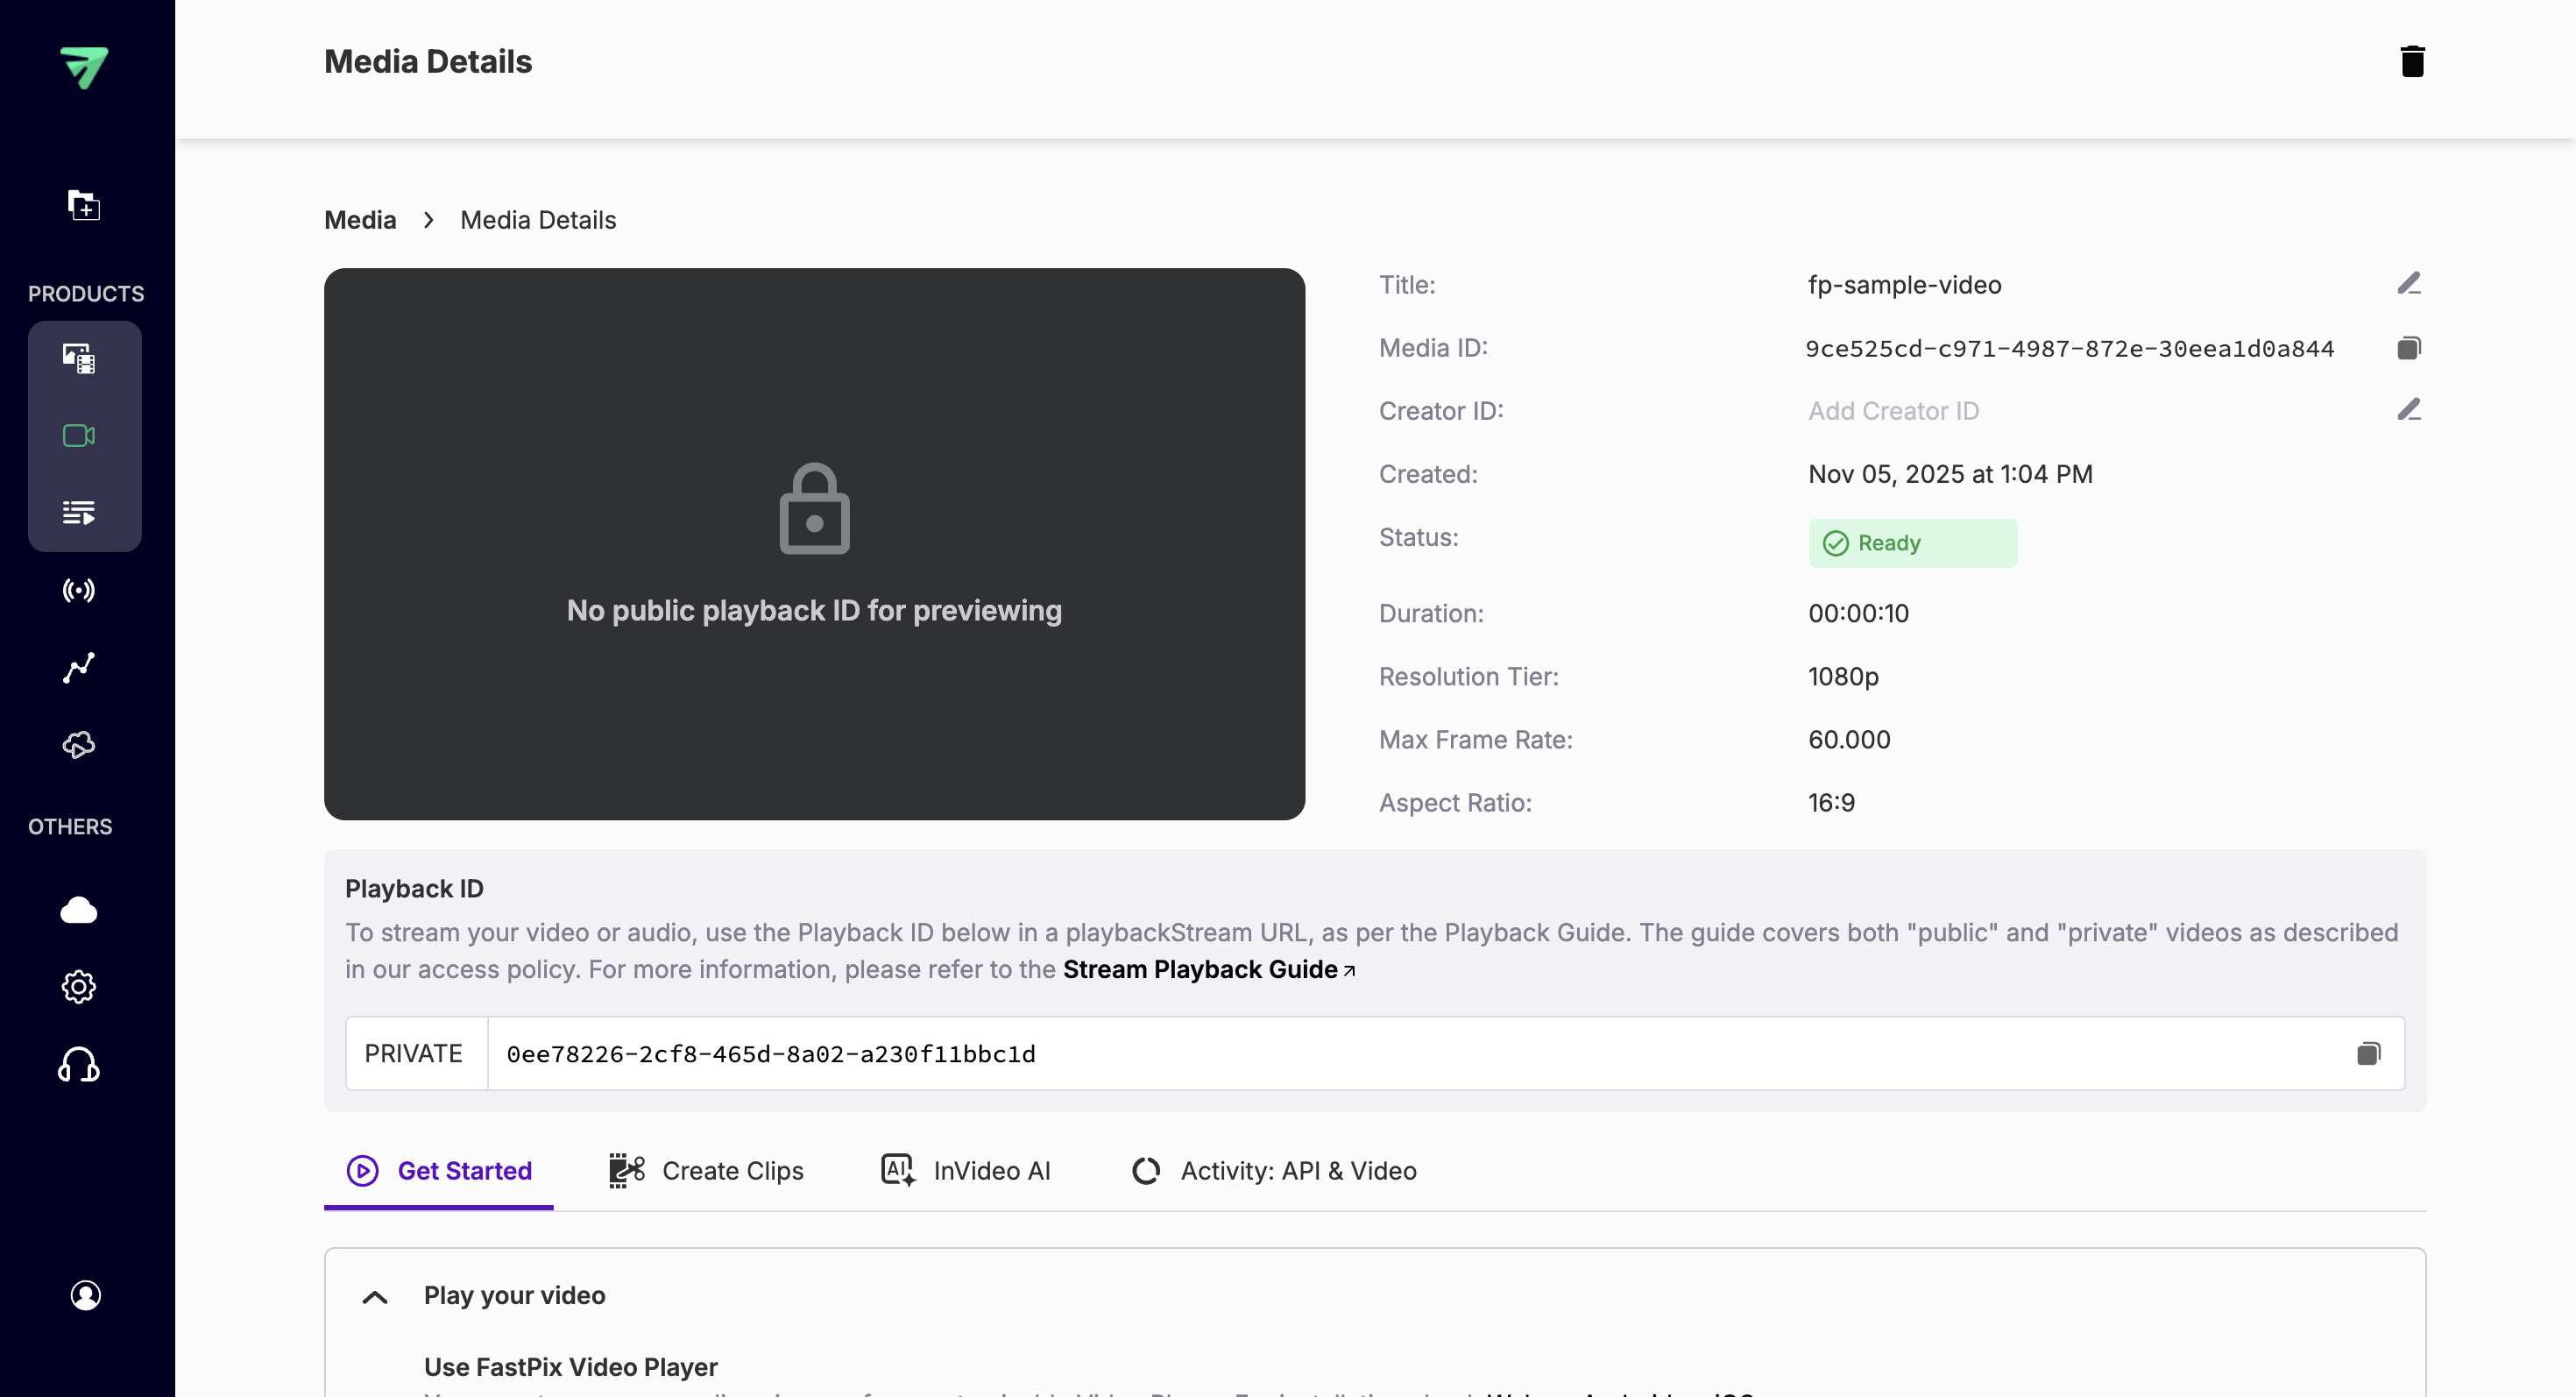This screenshot has width=2576, height=1397.
Task: Collapse the Play your video section
Action: tap(375, 1296)
